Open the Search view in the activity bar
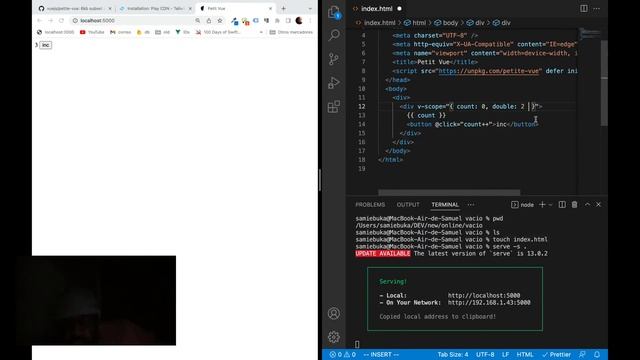640x360 pixels. 334,35
